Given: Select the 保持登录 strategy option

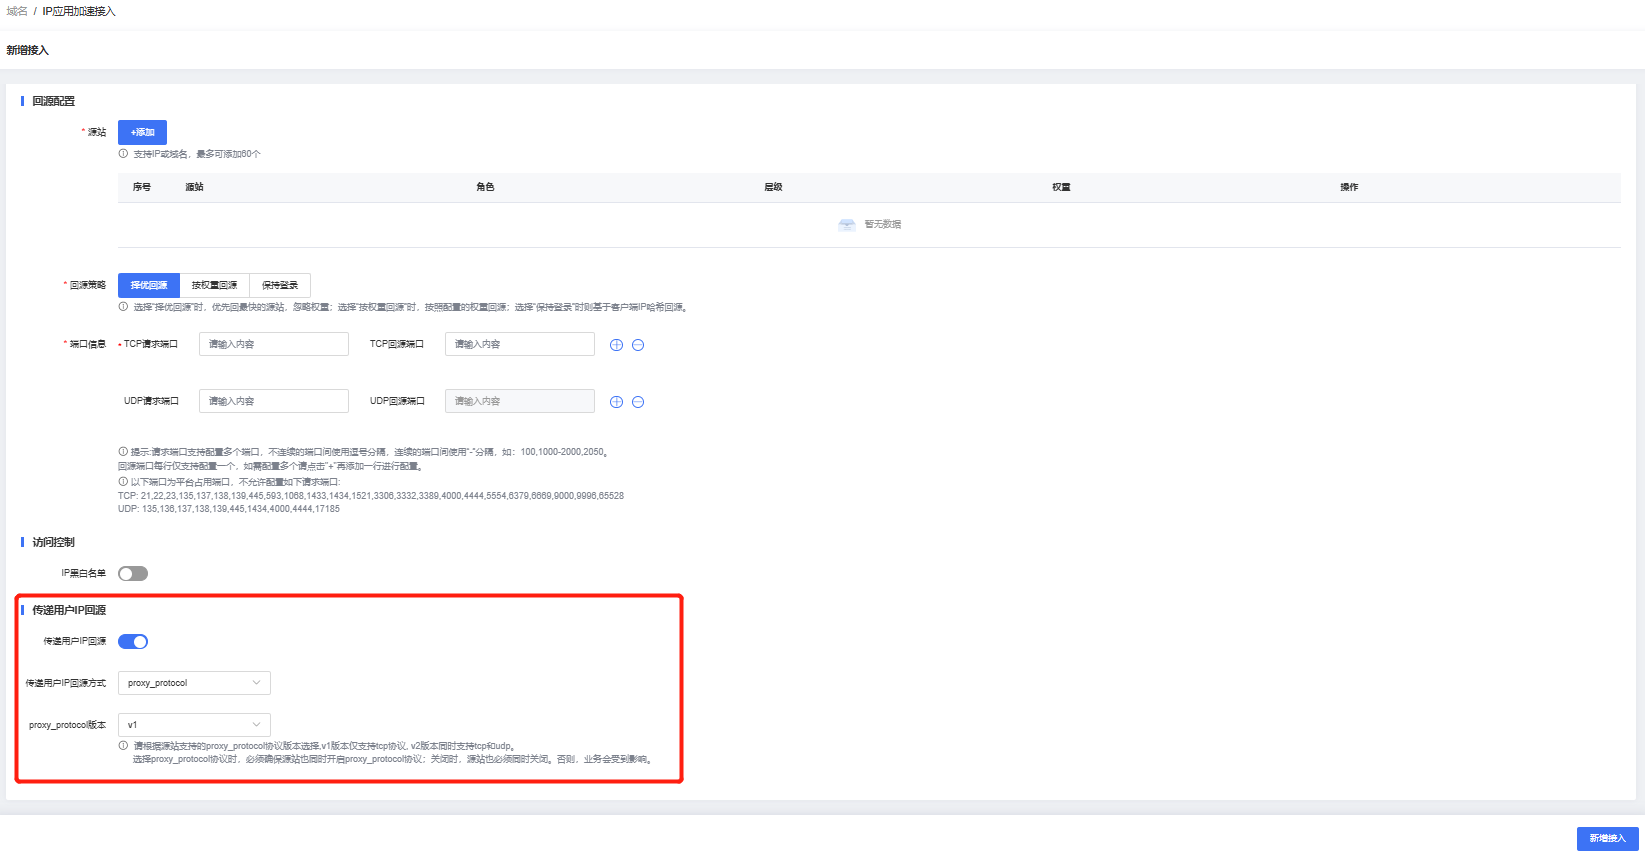Looking at the screenshot, I should coord(280,285).
